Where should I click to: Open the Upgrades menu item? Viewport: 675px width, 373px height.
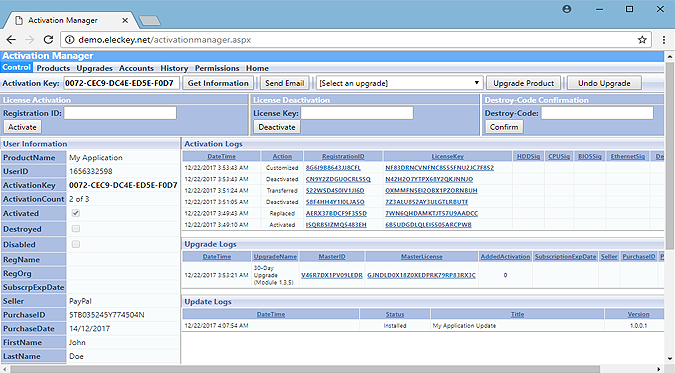94,68
